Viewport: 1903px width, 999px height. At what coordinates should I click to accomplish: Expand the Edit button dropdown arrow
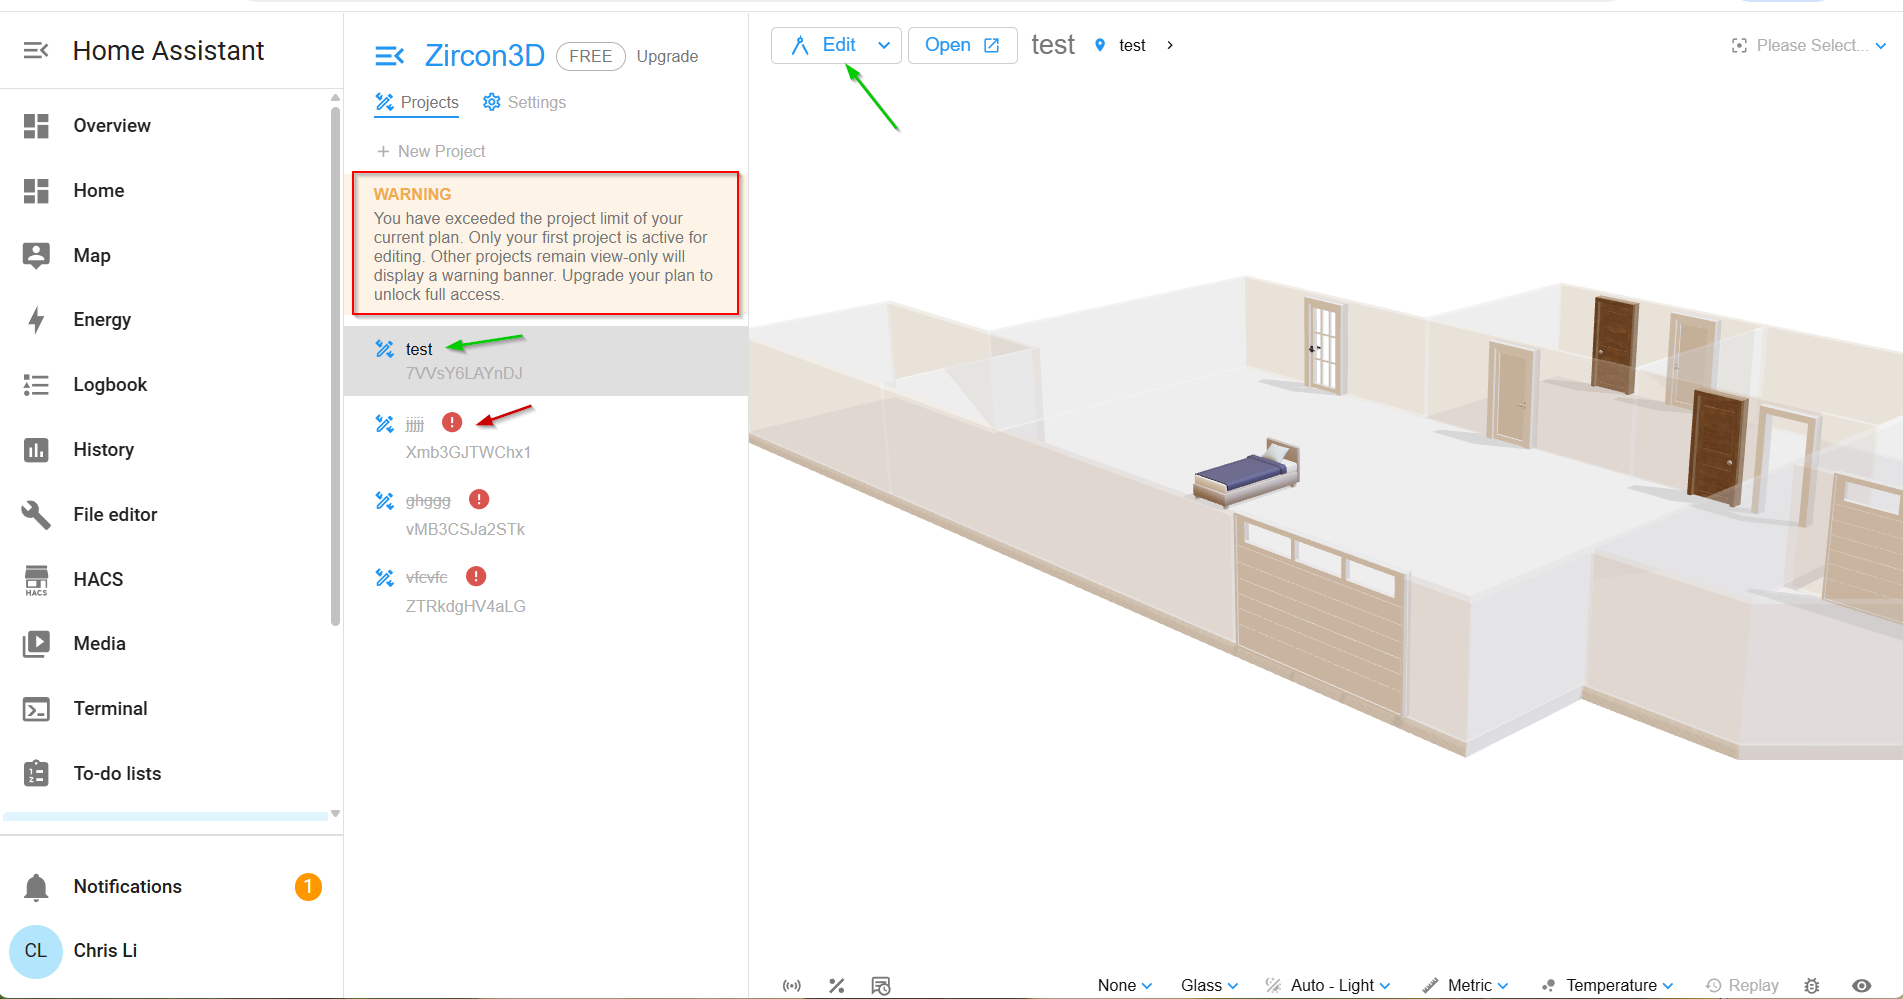(884, 45)
